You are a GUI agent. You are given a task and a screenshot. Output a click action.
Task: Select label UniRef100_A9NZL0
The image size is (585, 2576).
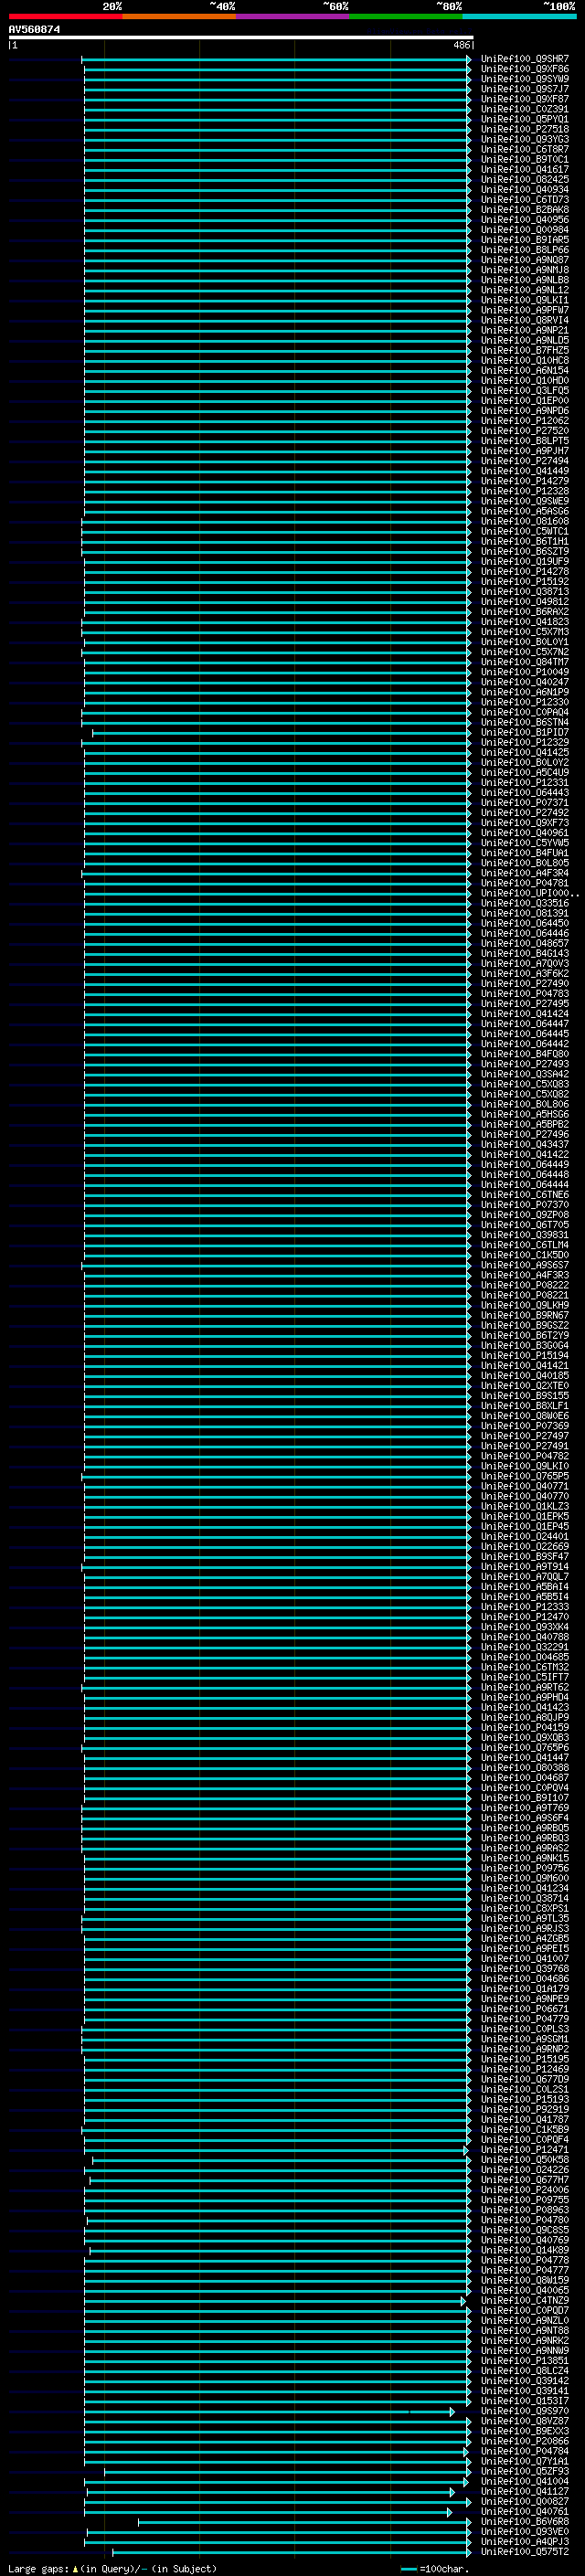click(525, 2322)
